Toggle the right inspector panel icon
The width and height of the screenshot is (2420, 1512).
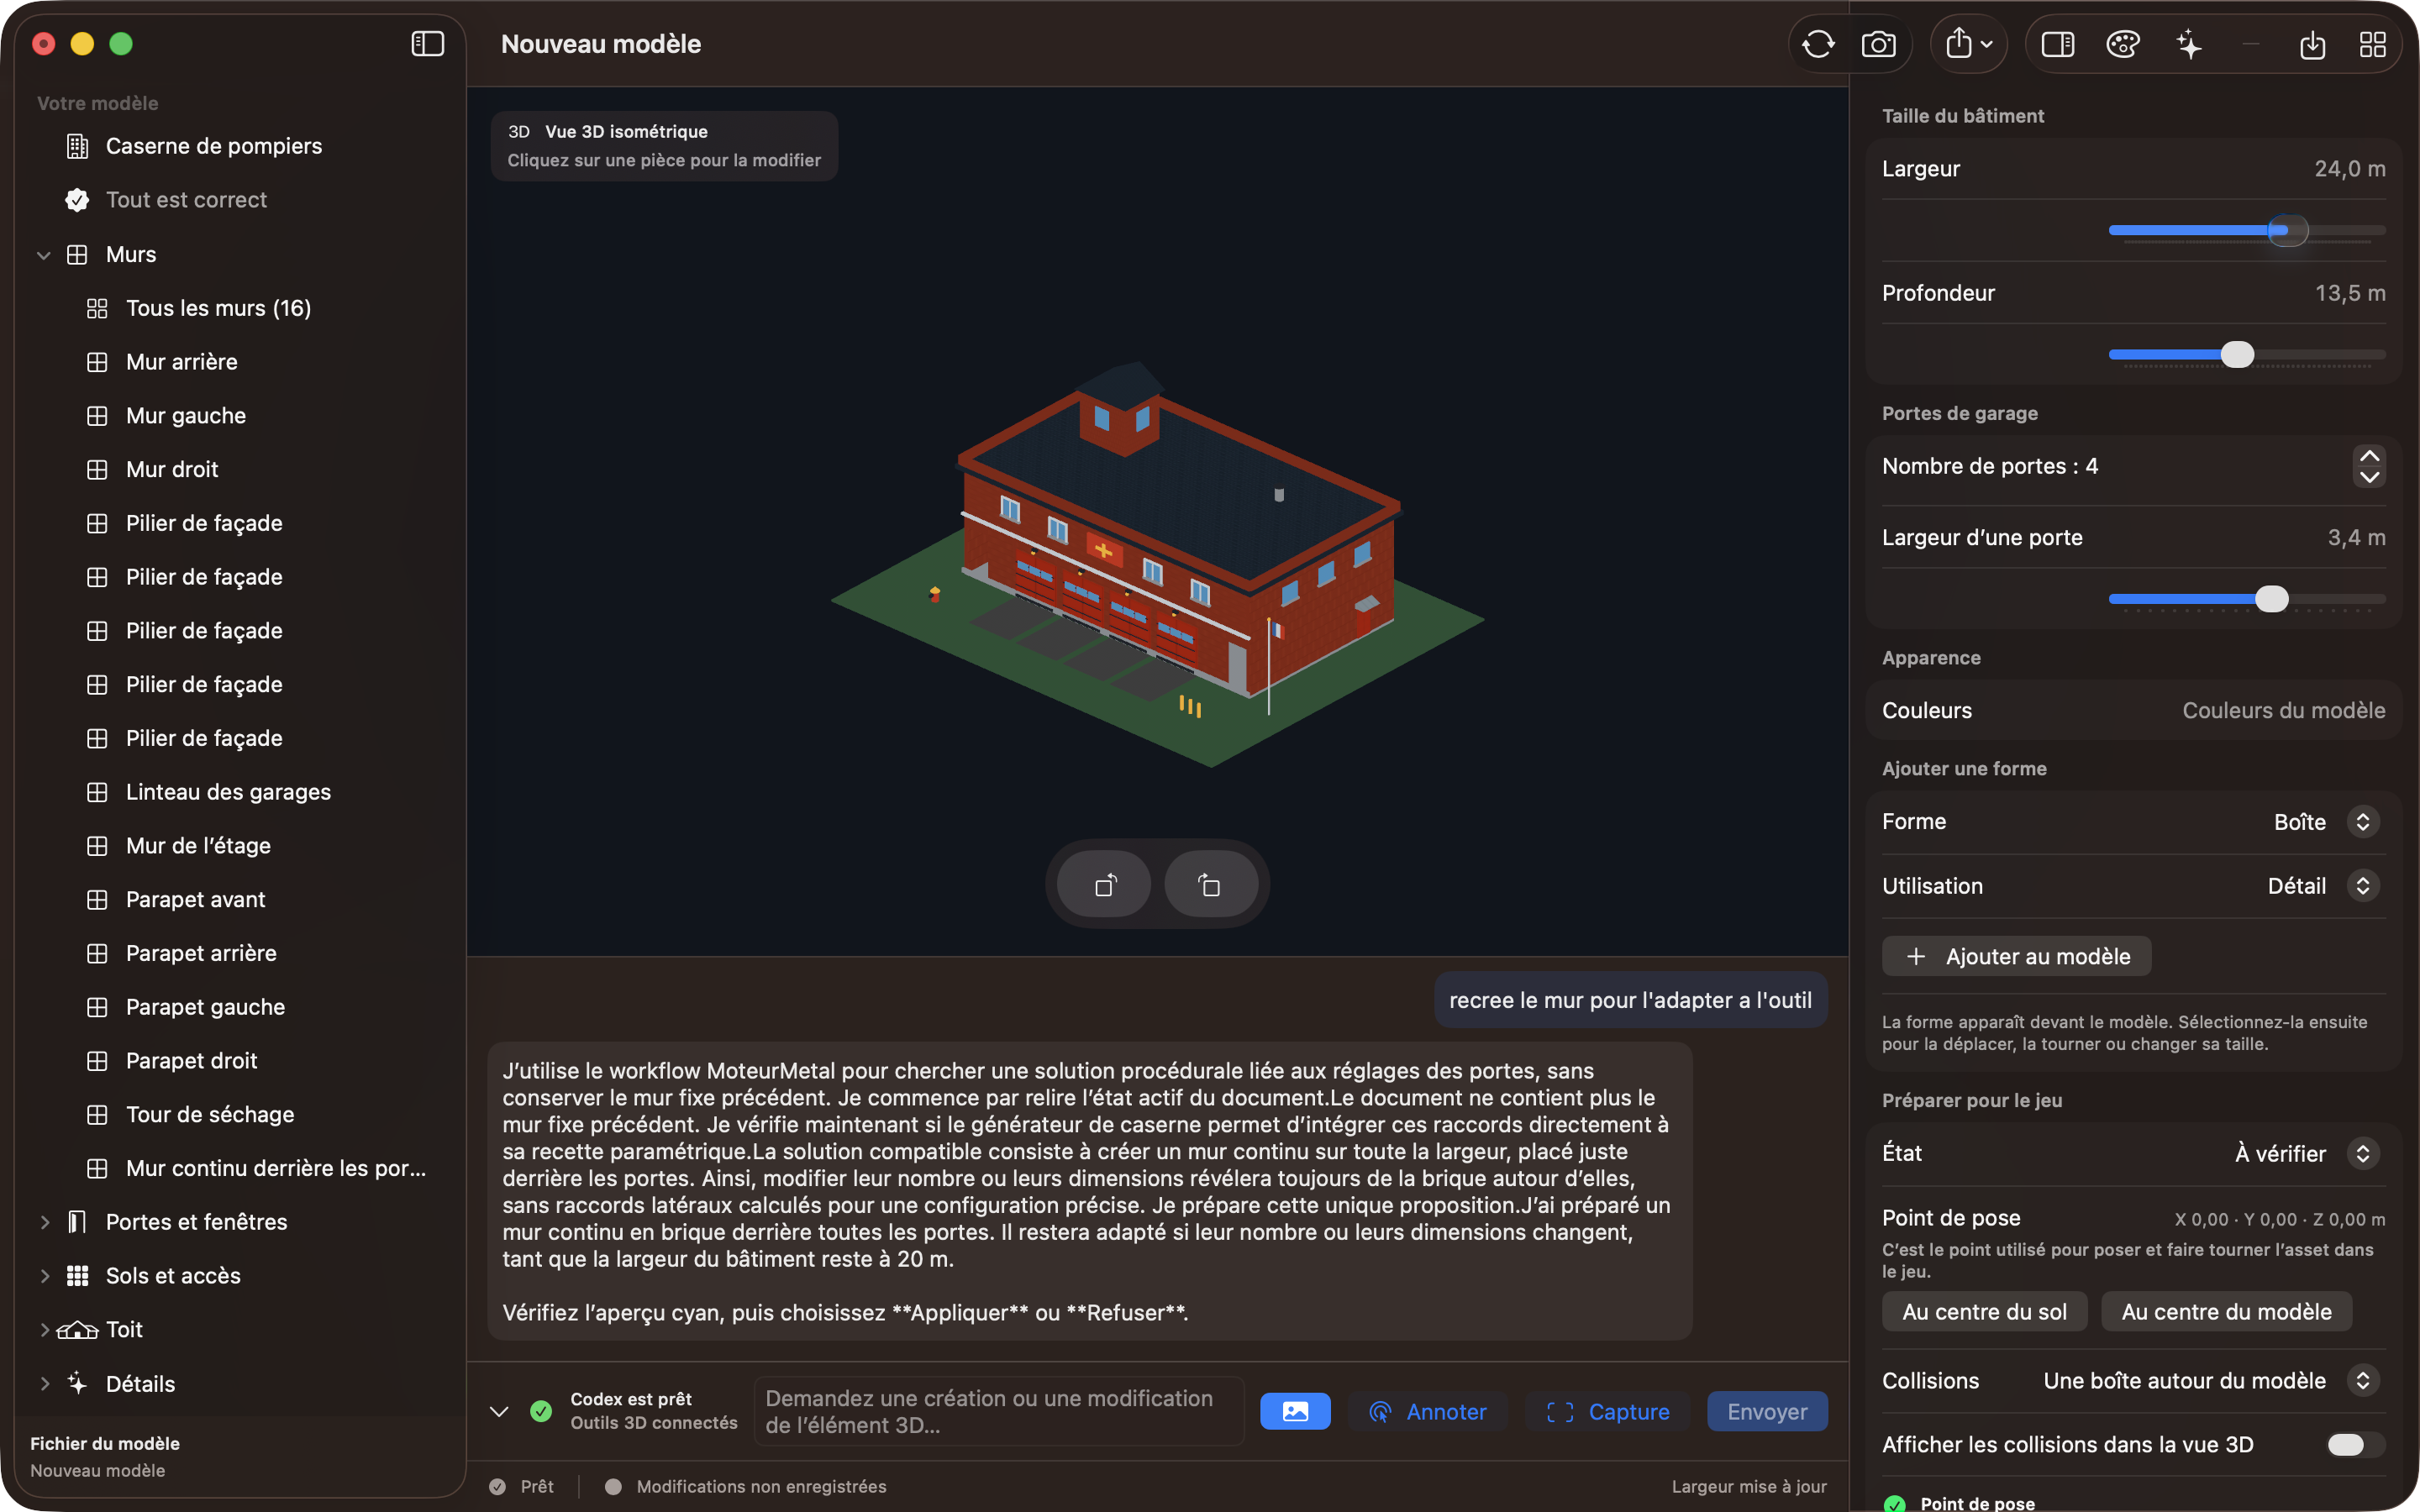point(2058,44)
